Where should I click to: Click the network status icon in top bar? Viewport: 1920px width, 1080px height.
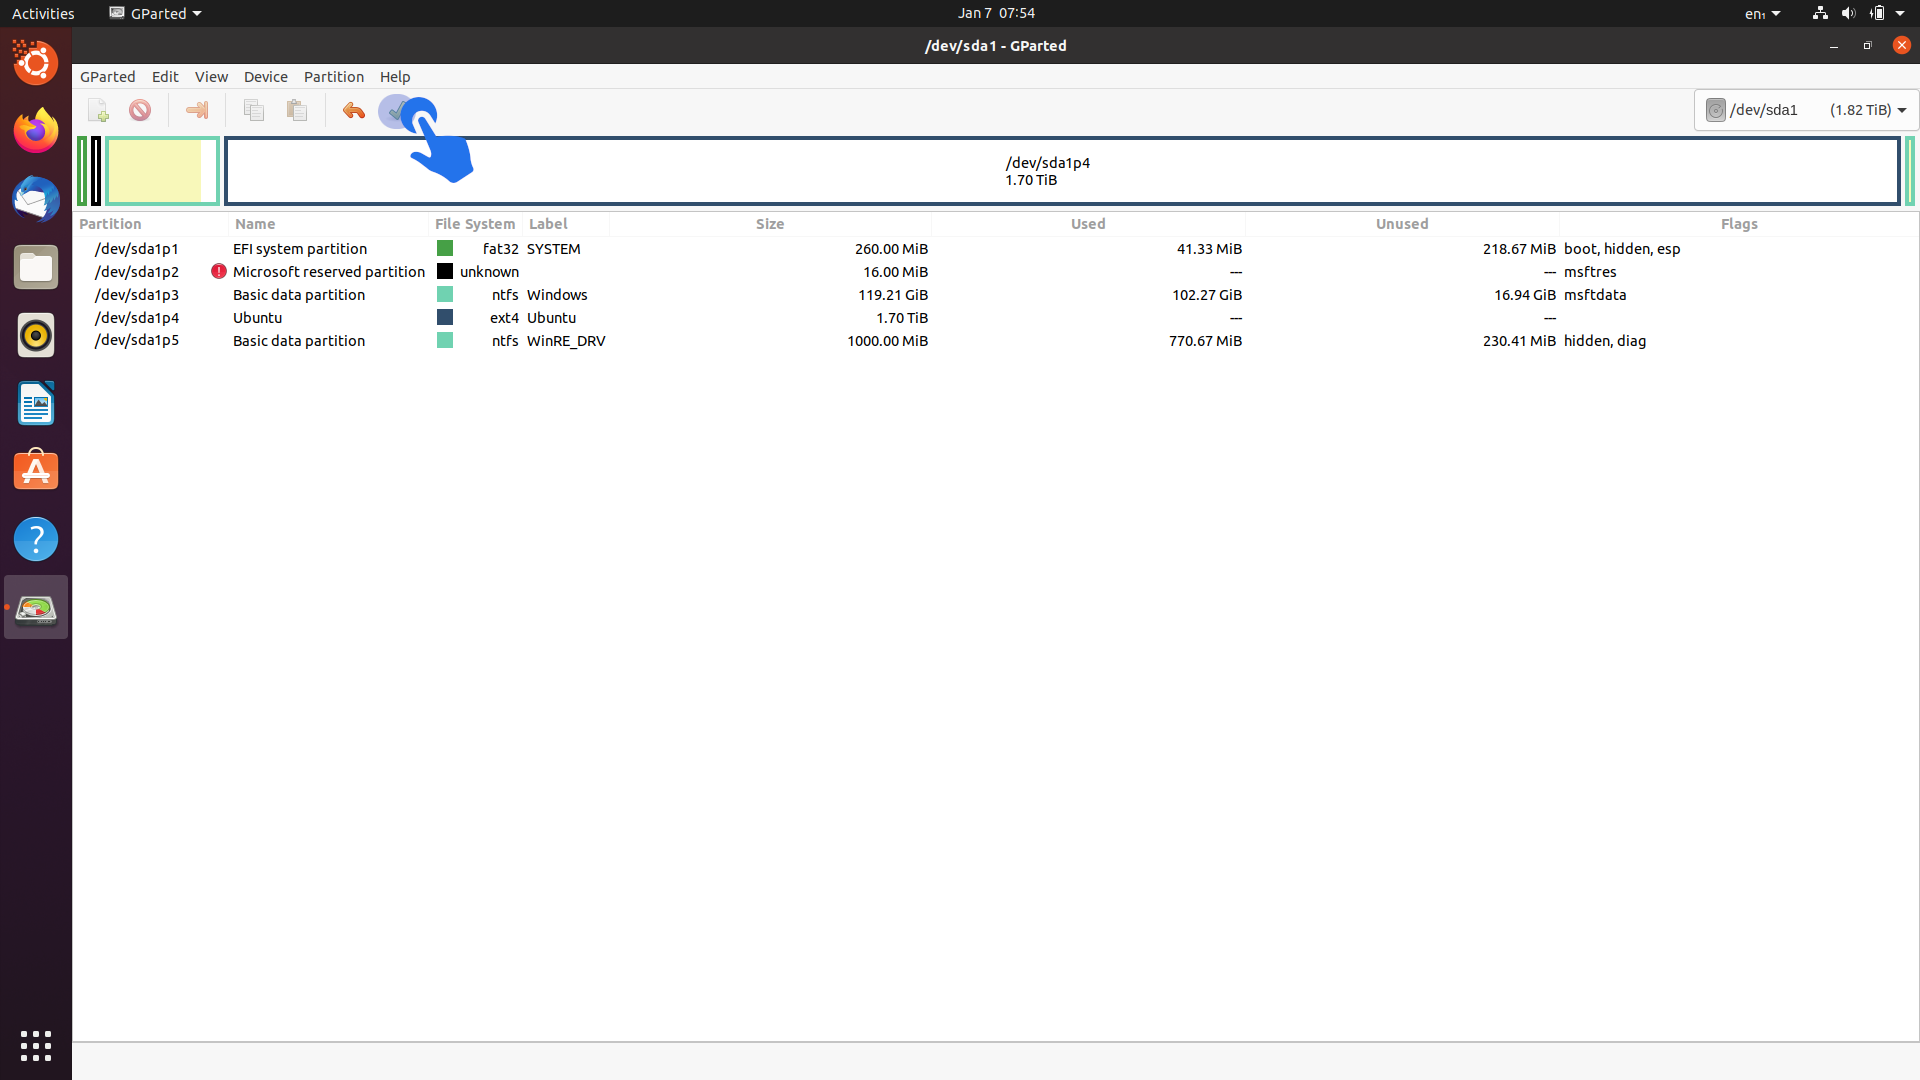[x=1820, y=13]
